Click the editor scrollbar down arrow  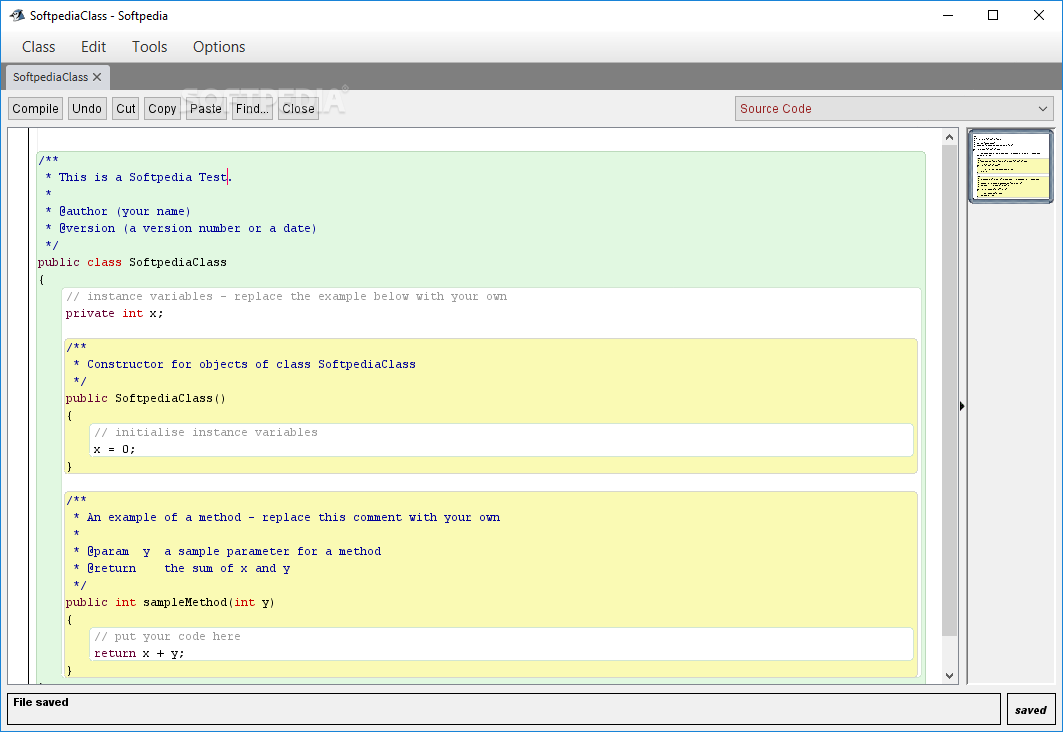coord(949,676)
